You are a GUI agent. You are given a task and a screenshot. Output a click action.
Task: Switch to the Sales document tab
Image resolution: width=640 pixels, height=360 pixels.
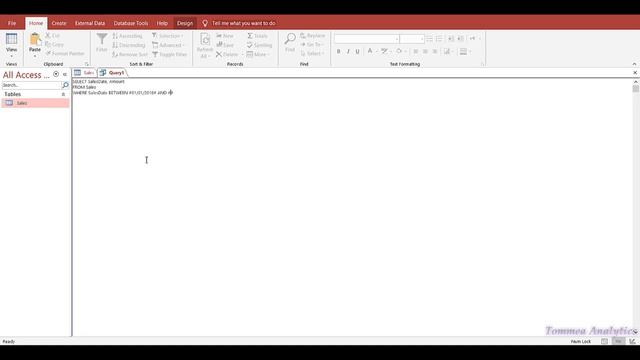coord(84,73)
